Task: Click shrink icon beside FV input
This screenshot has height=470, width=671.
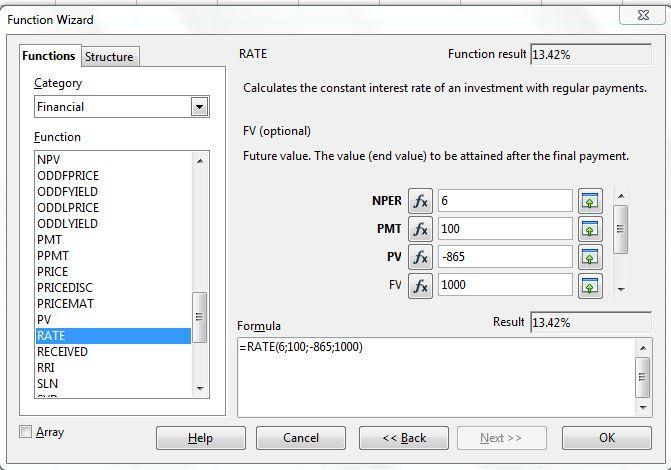Action: coord(590,286)
